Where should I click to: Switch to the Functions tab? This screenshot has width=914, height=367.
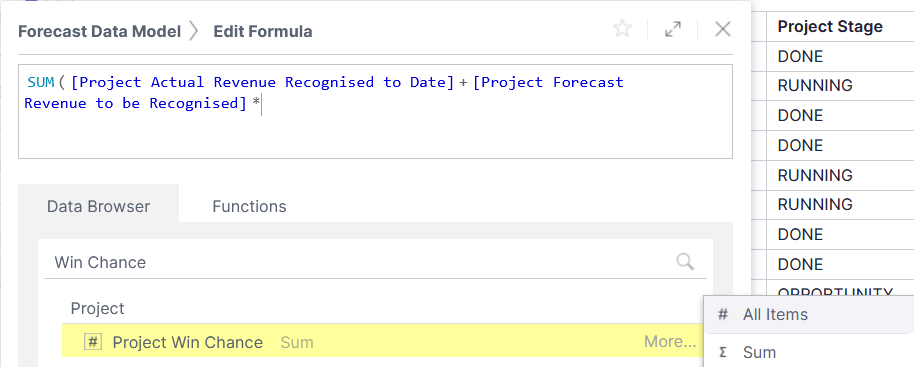[249, 206]
